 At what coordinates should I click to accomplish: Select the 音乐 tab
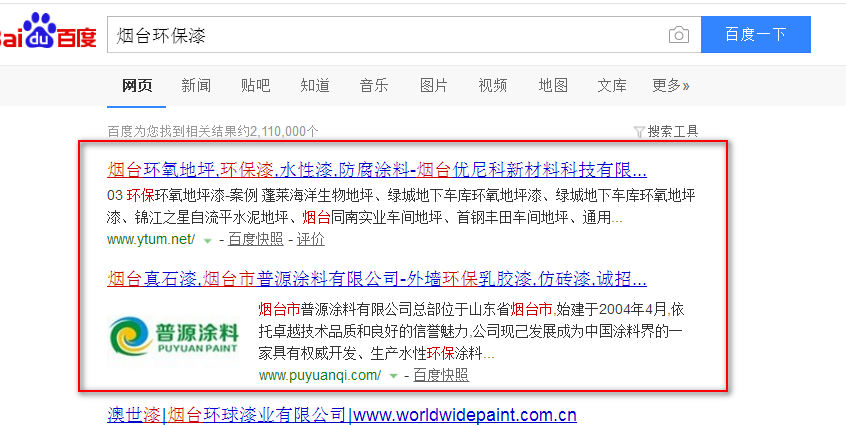click(x=374, y=85)
